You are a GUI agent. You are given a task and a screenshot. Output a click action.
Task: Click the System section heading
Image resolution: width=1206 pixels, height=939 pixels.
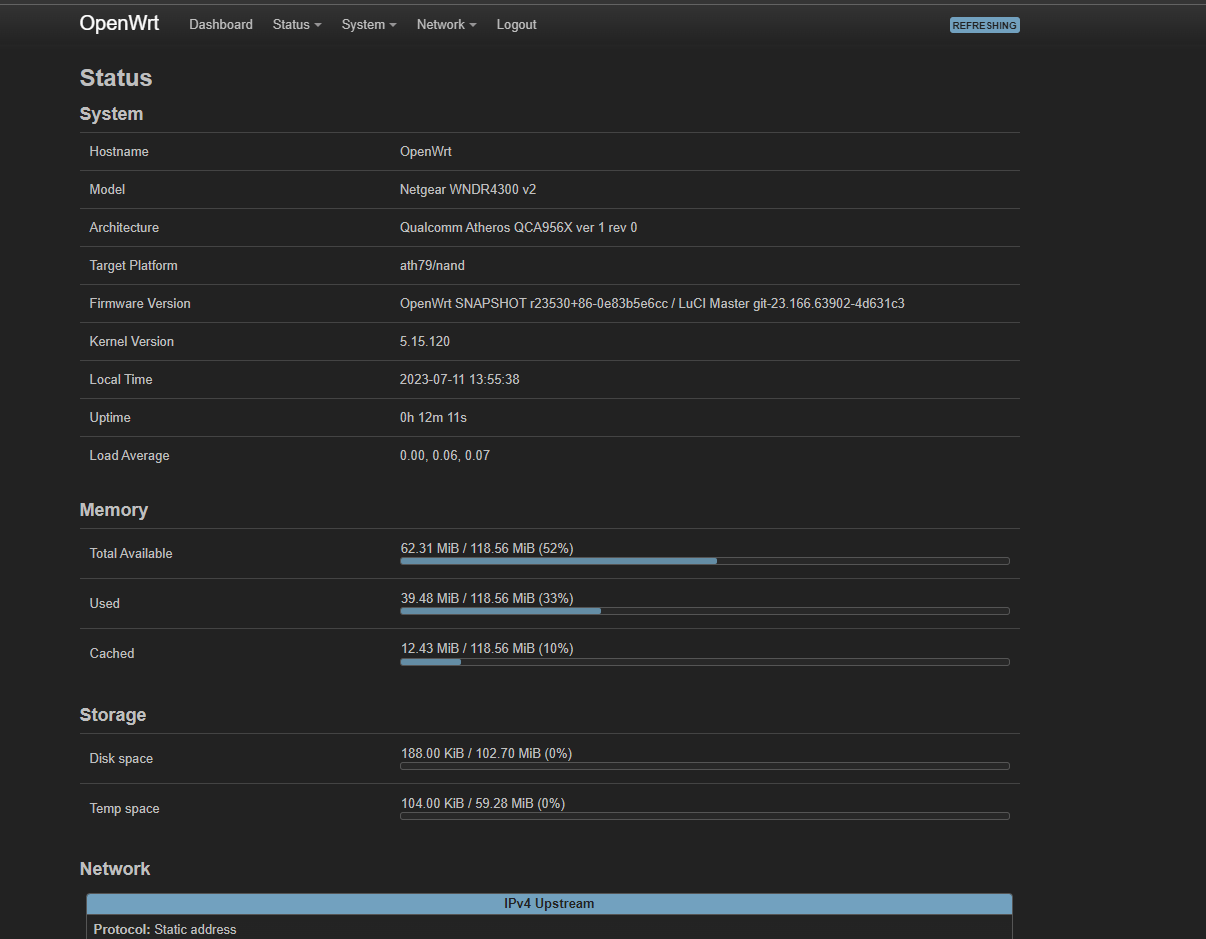pos(111,114)
